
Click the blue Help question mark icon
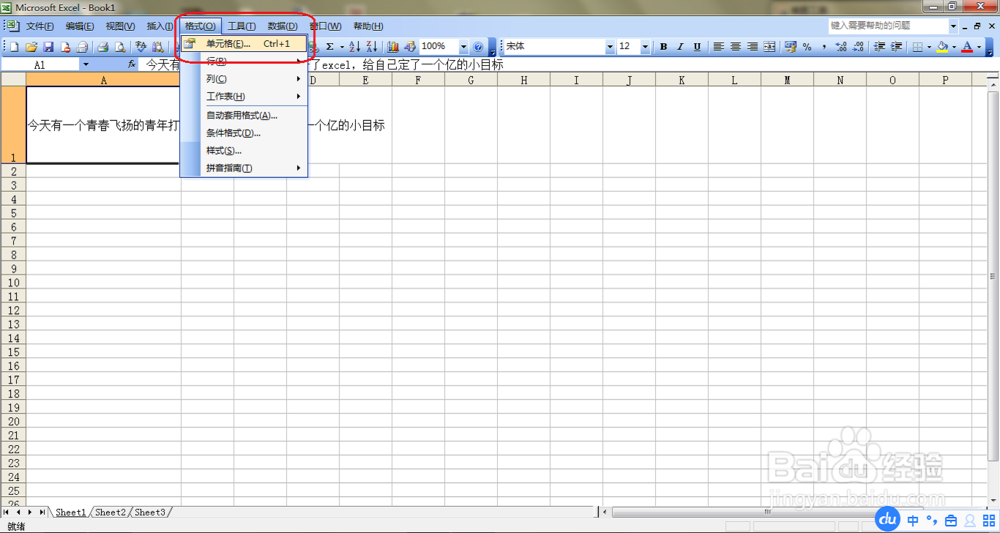tap(478, 47)
